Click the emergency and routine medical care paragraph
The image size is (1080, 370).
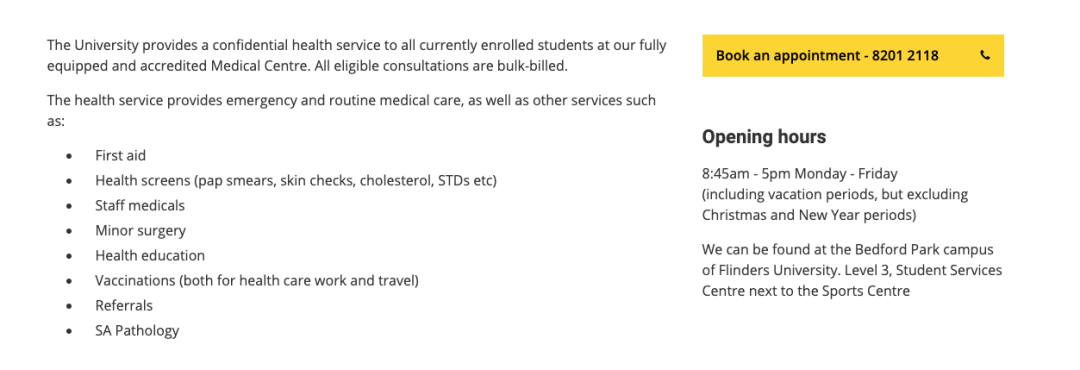point(351,111)
